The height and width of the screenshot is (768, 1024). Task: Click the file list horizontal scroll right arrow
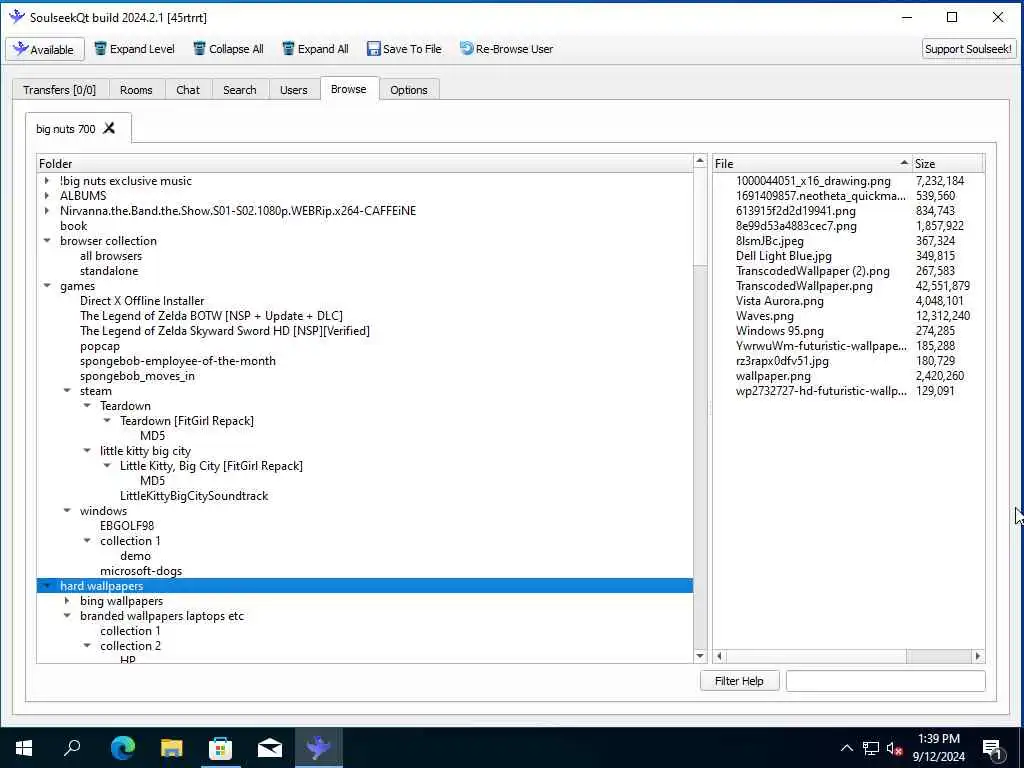pyautogui.click(x=978, y=656)
